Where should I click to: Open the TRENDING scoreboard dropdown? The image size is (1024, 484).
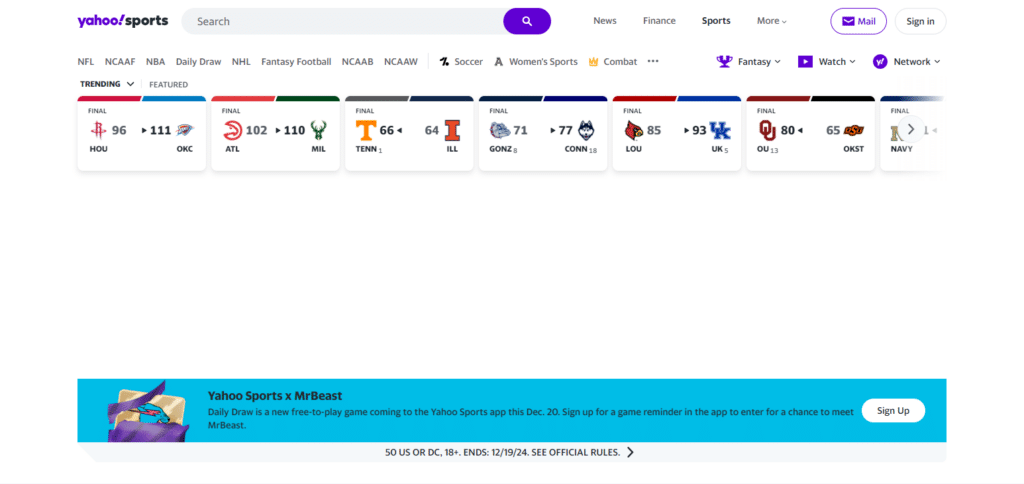tap(107, 84)
